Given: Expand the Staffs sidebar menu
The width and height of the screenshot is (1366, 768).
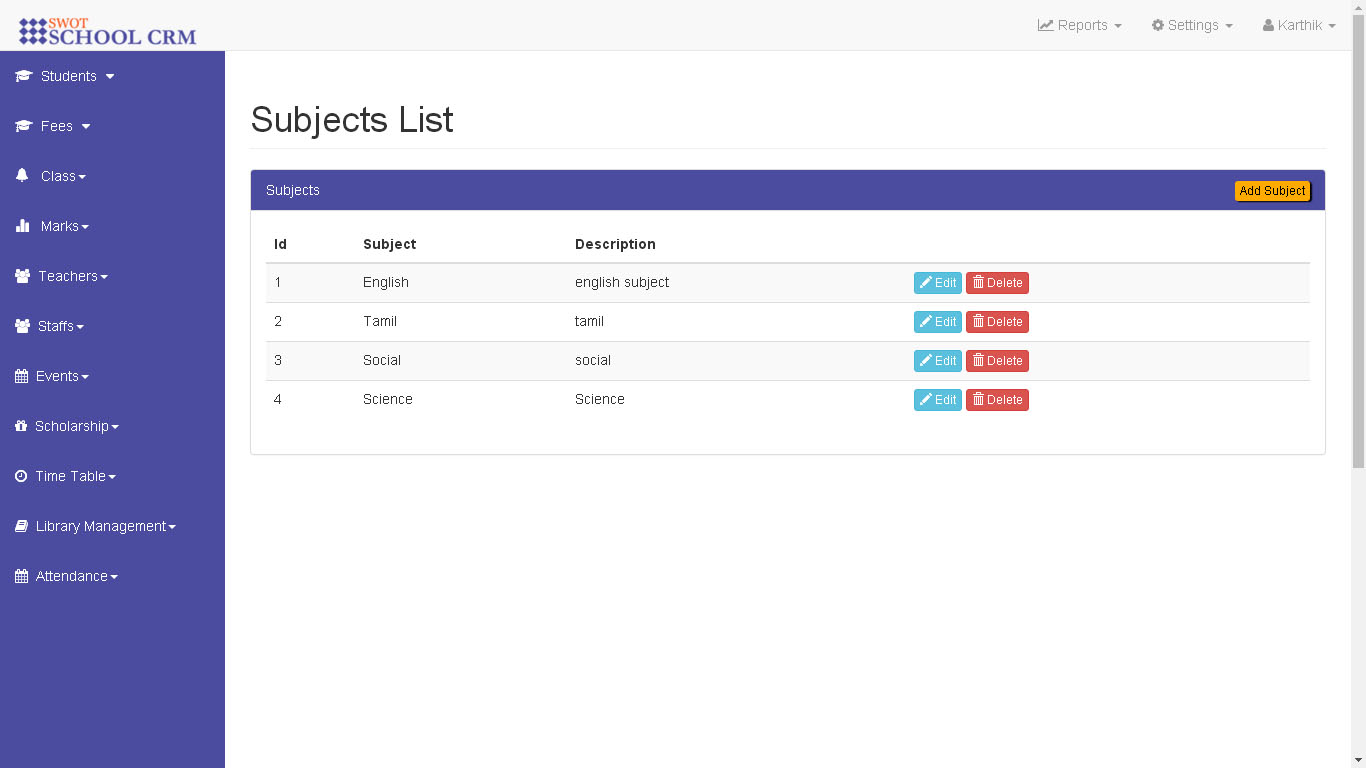Looking at the screenshot, I should click(x=56, y=326).
